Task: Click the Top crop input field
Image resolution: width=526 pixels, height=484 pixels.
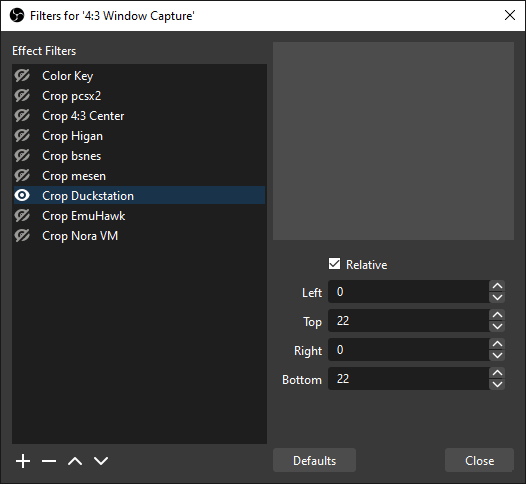Action: pos(409,321)
